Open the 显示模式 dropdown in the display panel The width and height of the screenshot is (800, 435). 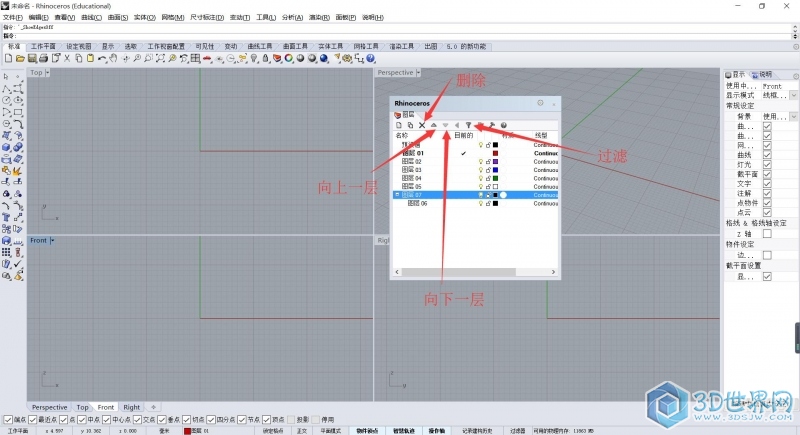click(x=793, y=95)
